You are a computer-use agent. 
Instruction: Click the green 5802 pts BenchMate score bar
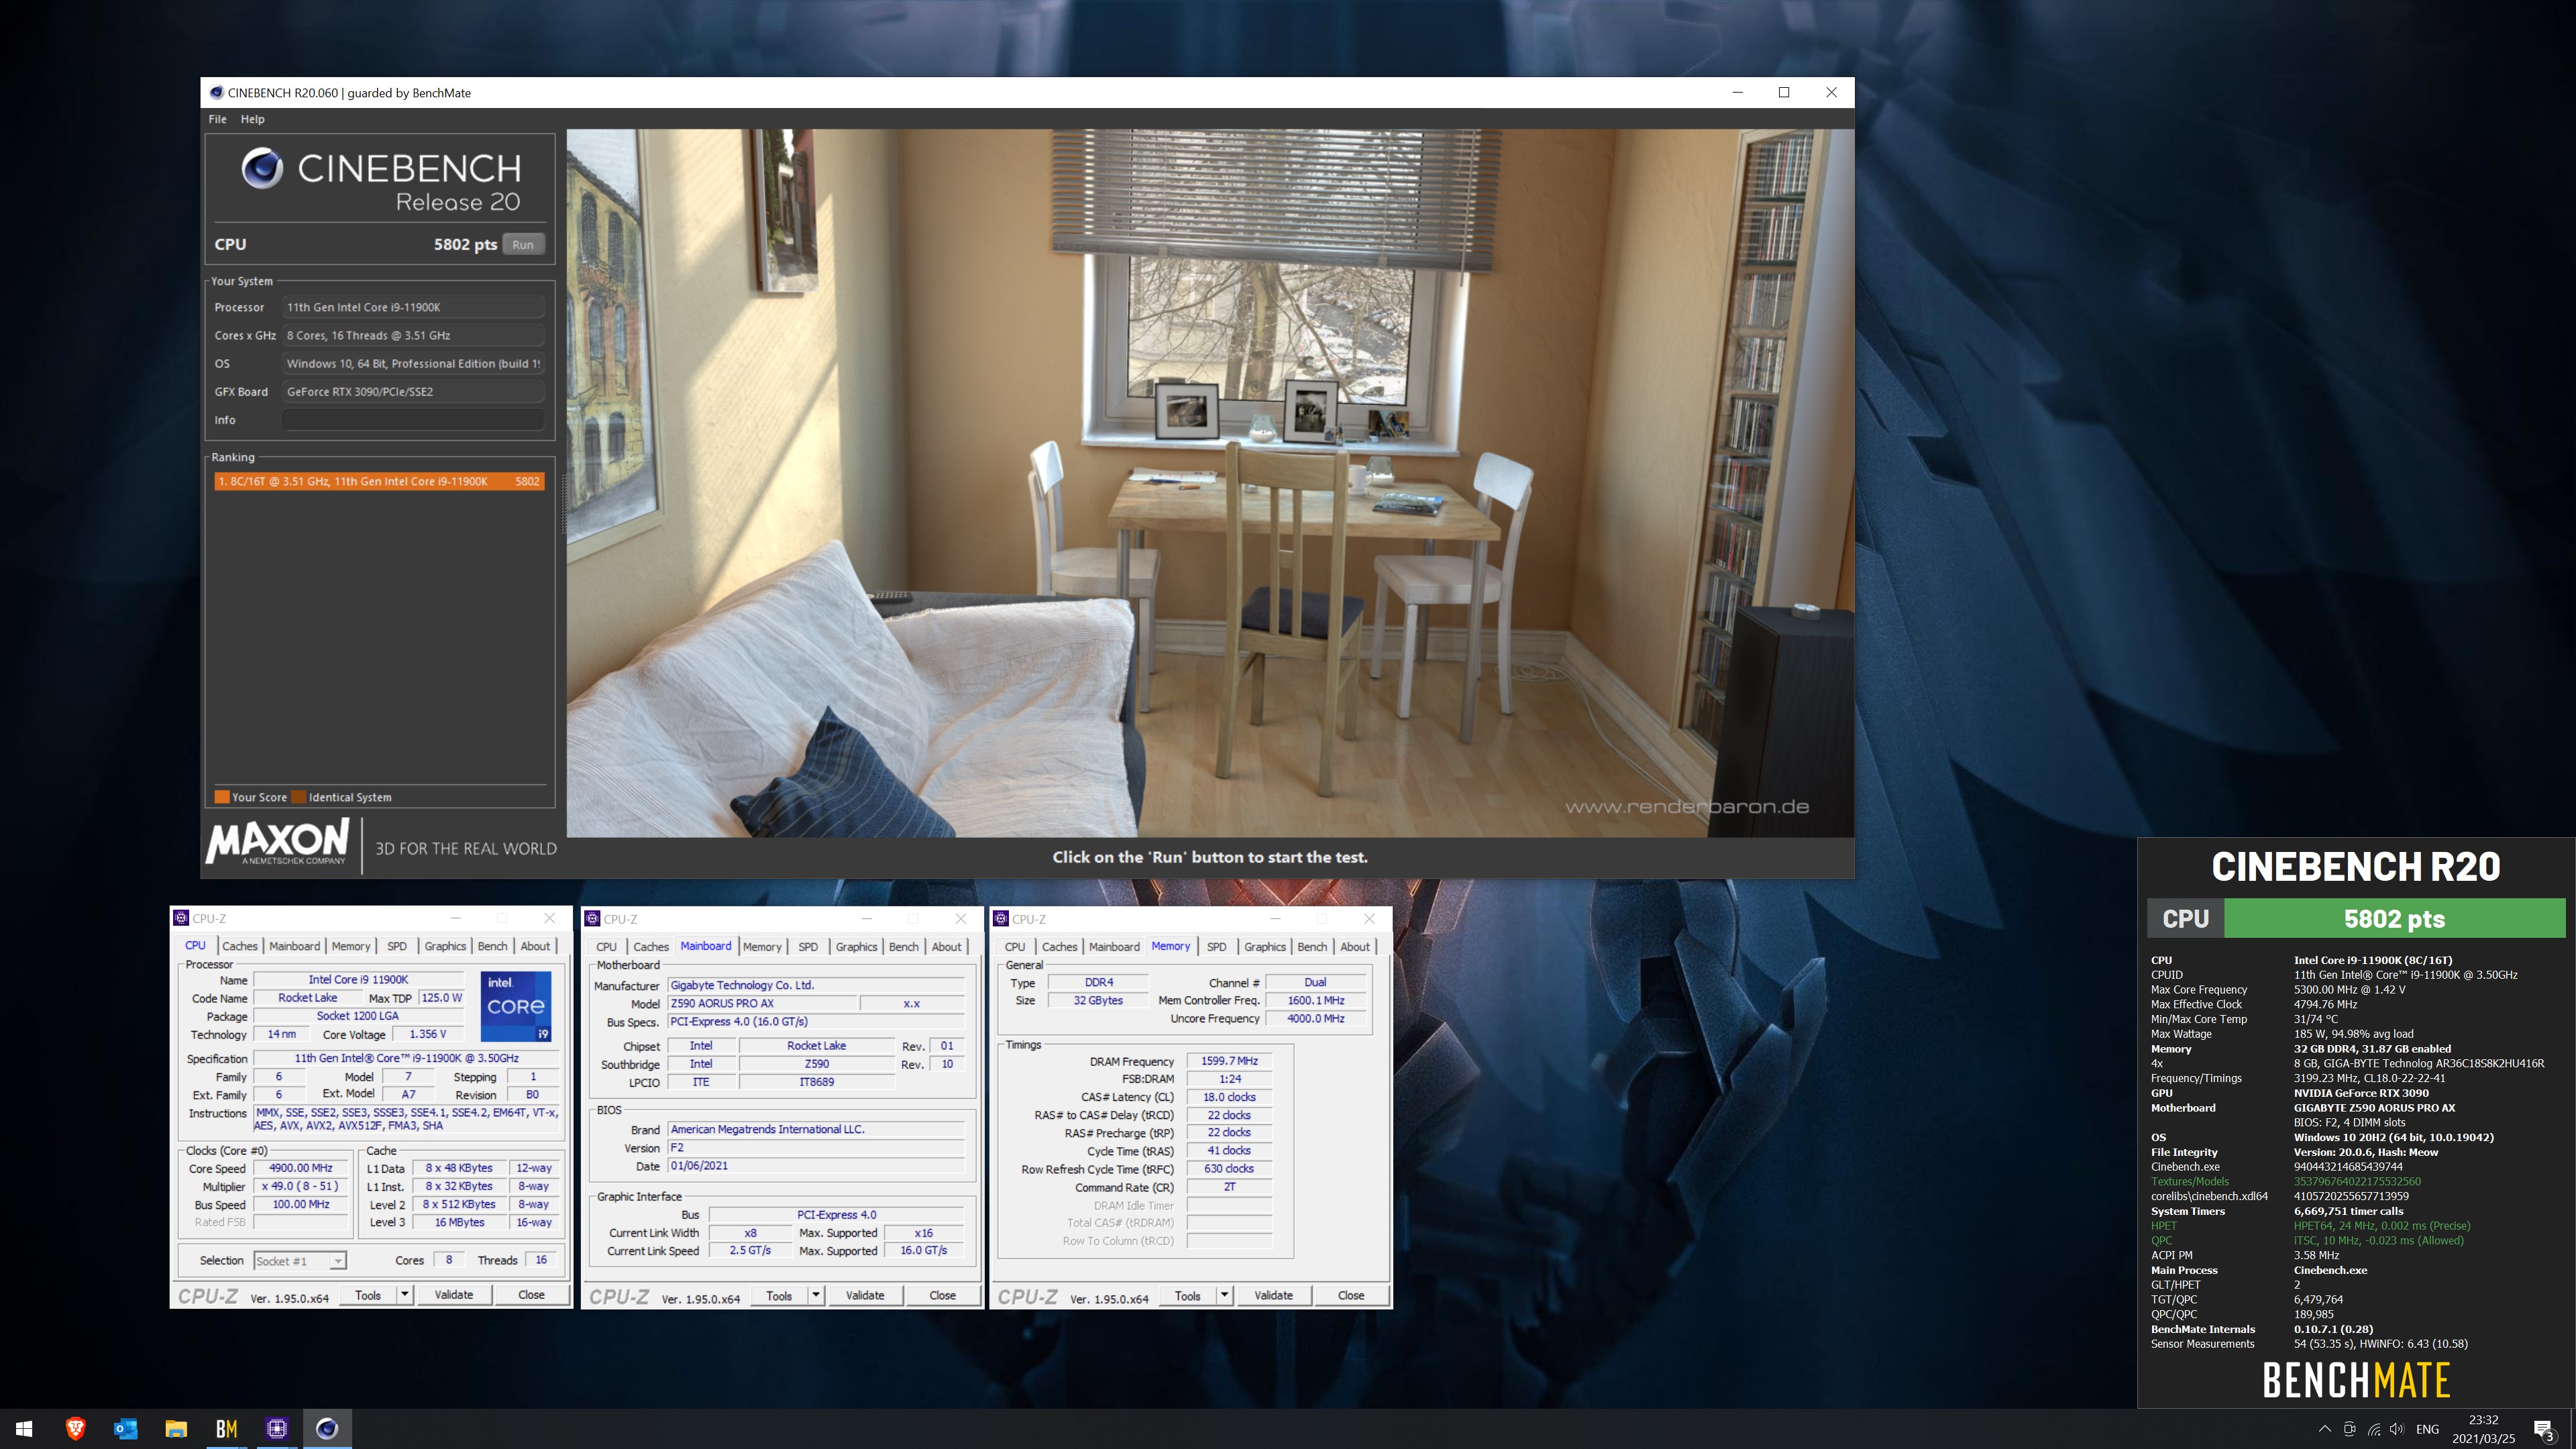click(2394, 919)
